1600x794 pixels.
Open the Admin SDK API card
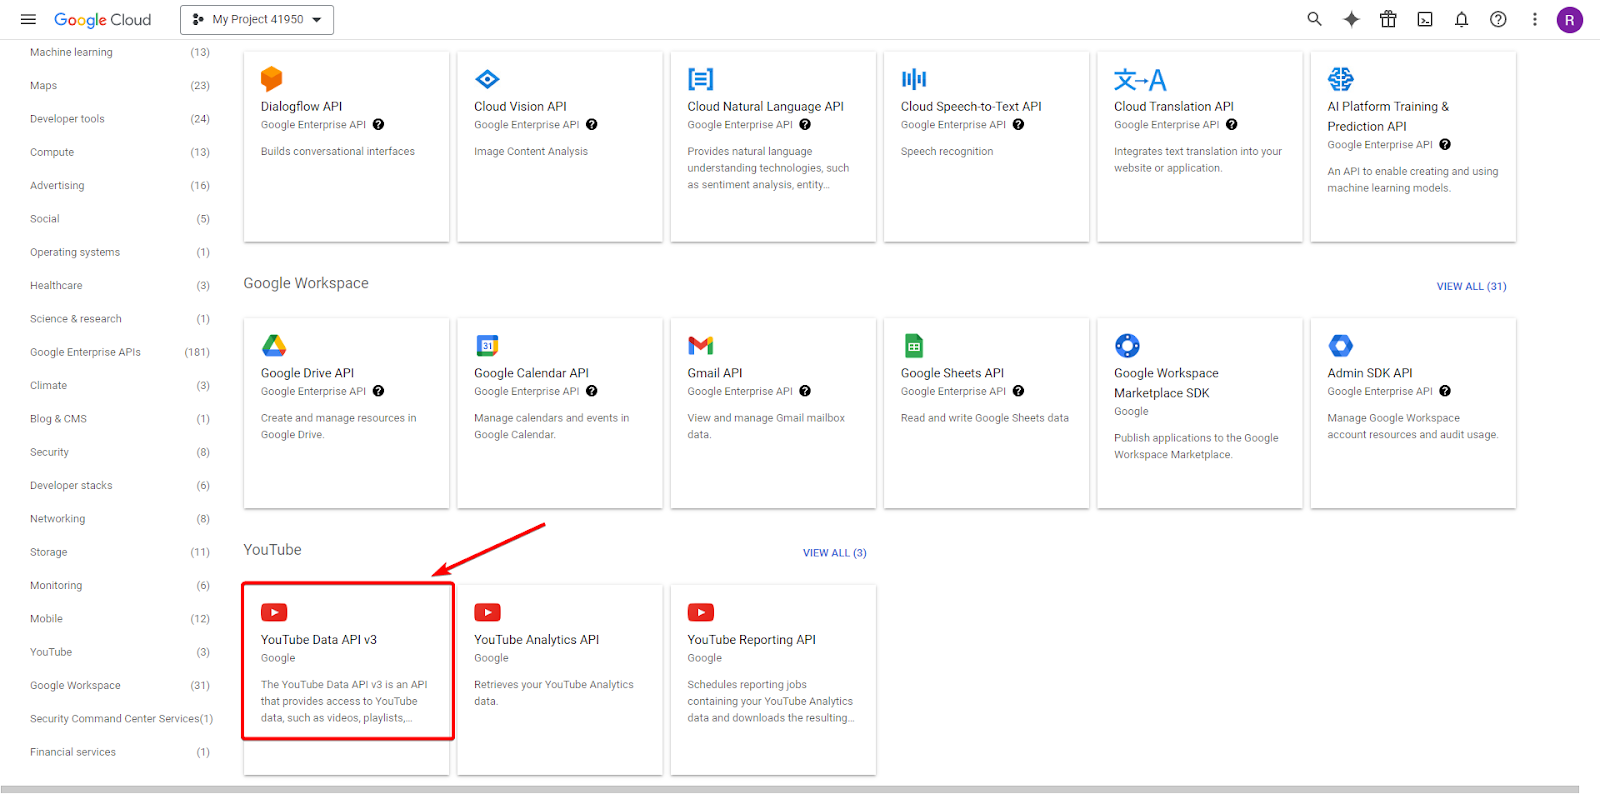tap(1413, 413)
